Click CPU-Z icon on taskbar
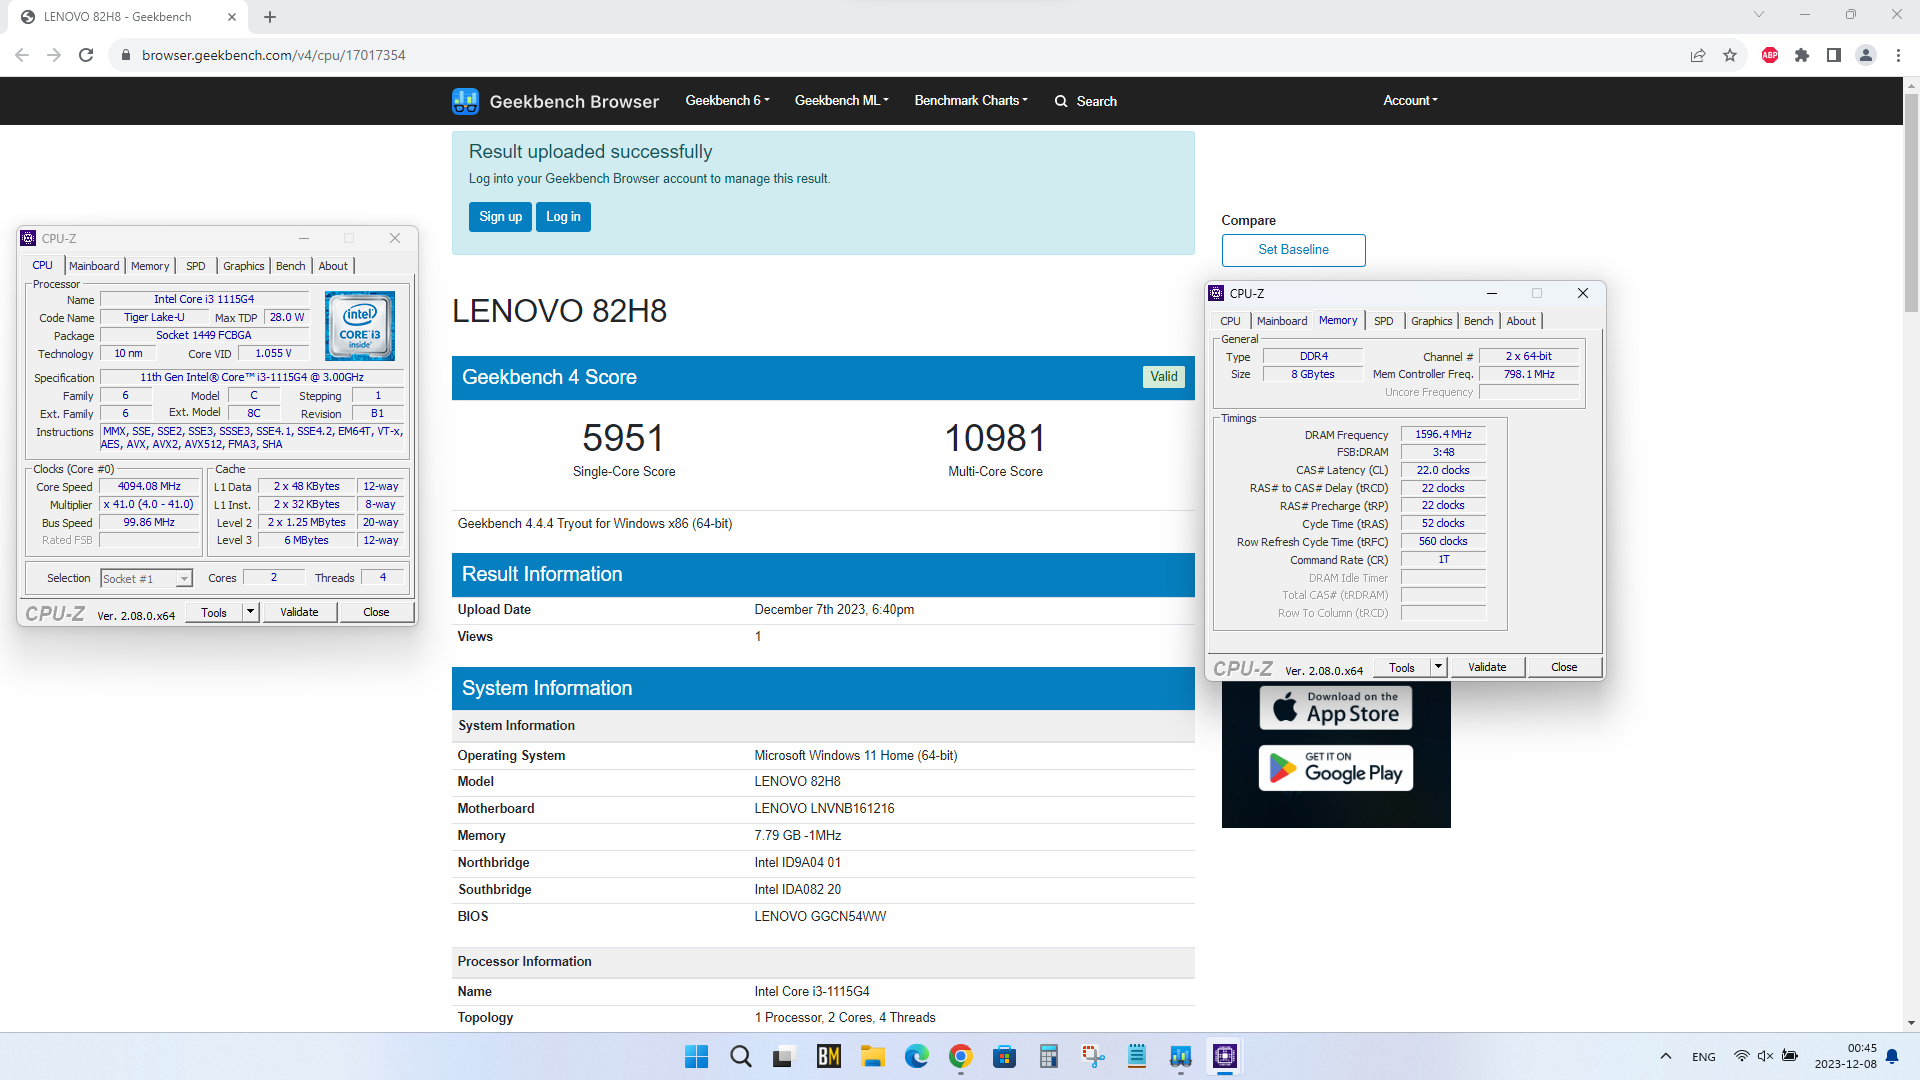Image resolution: width=1920 pixels, height=1080 pixels. (1225, 1056)
